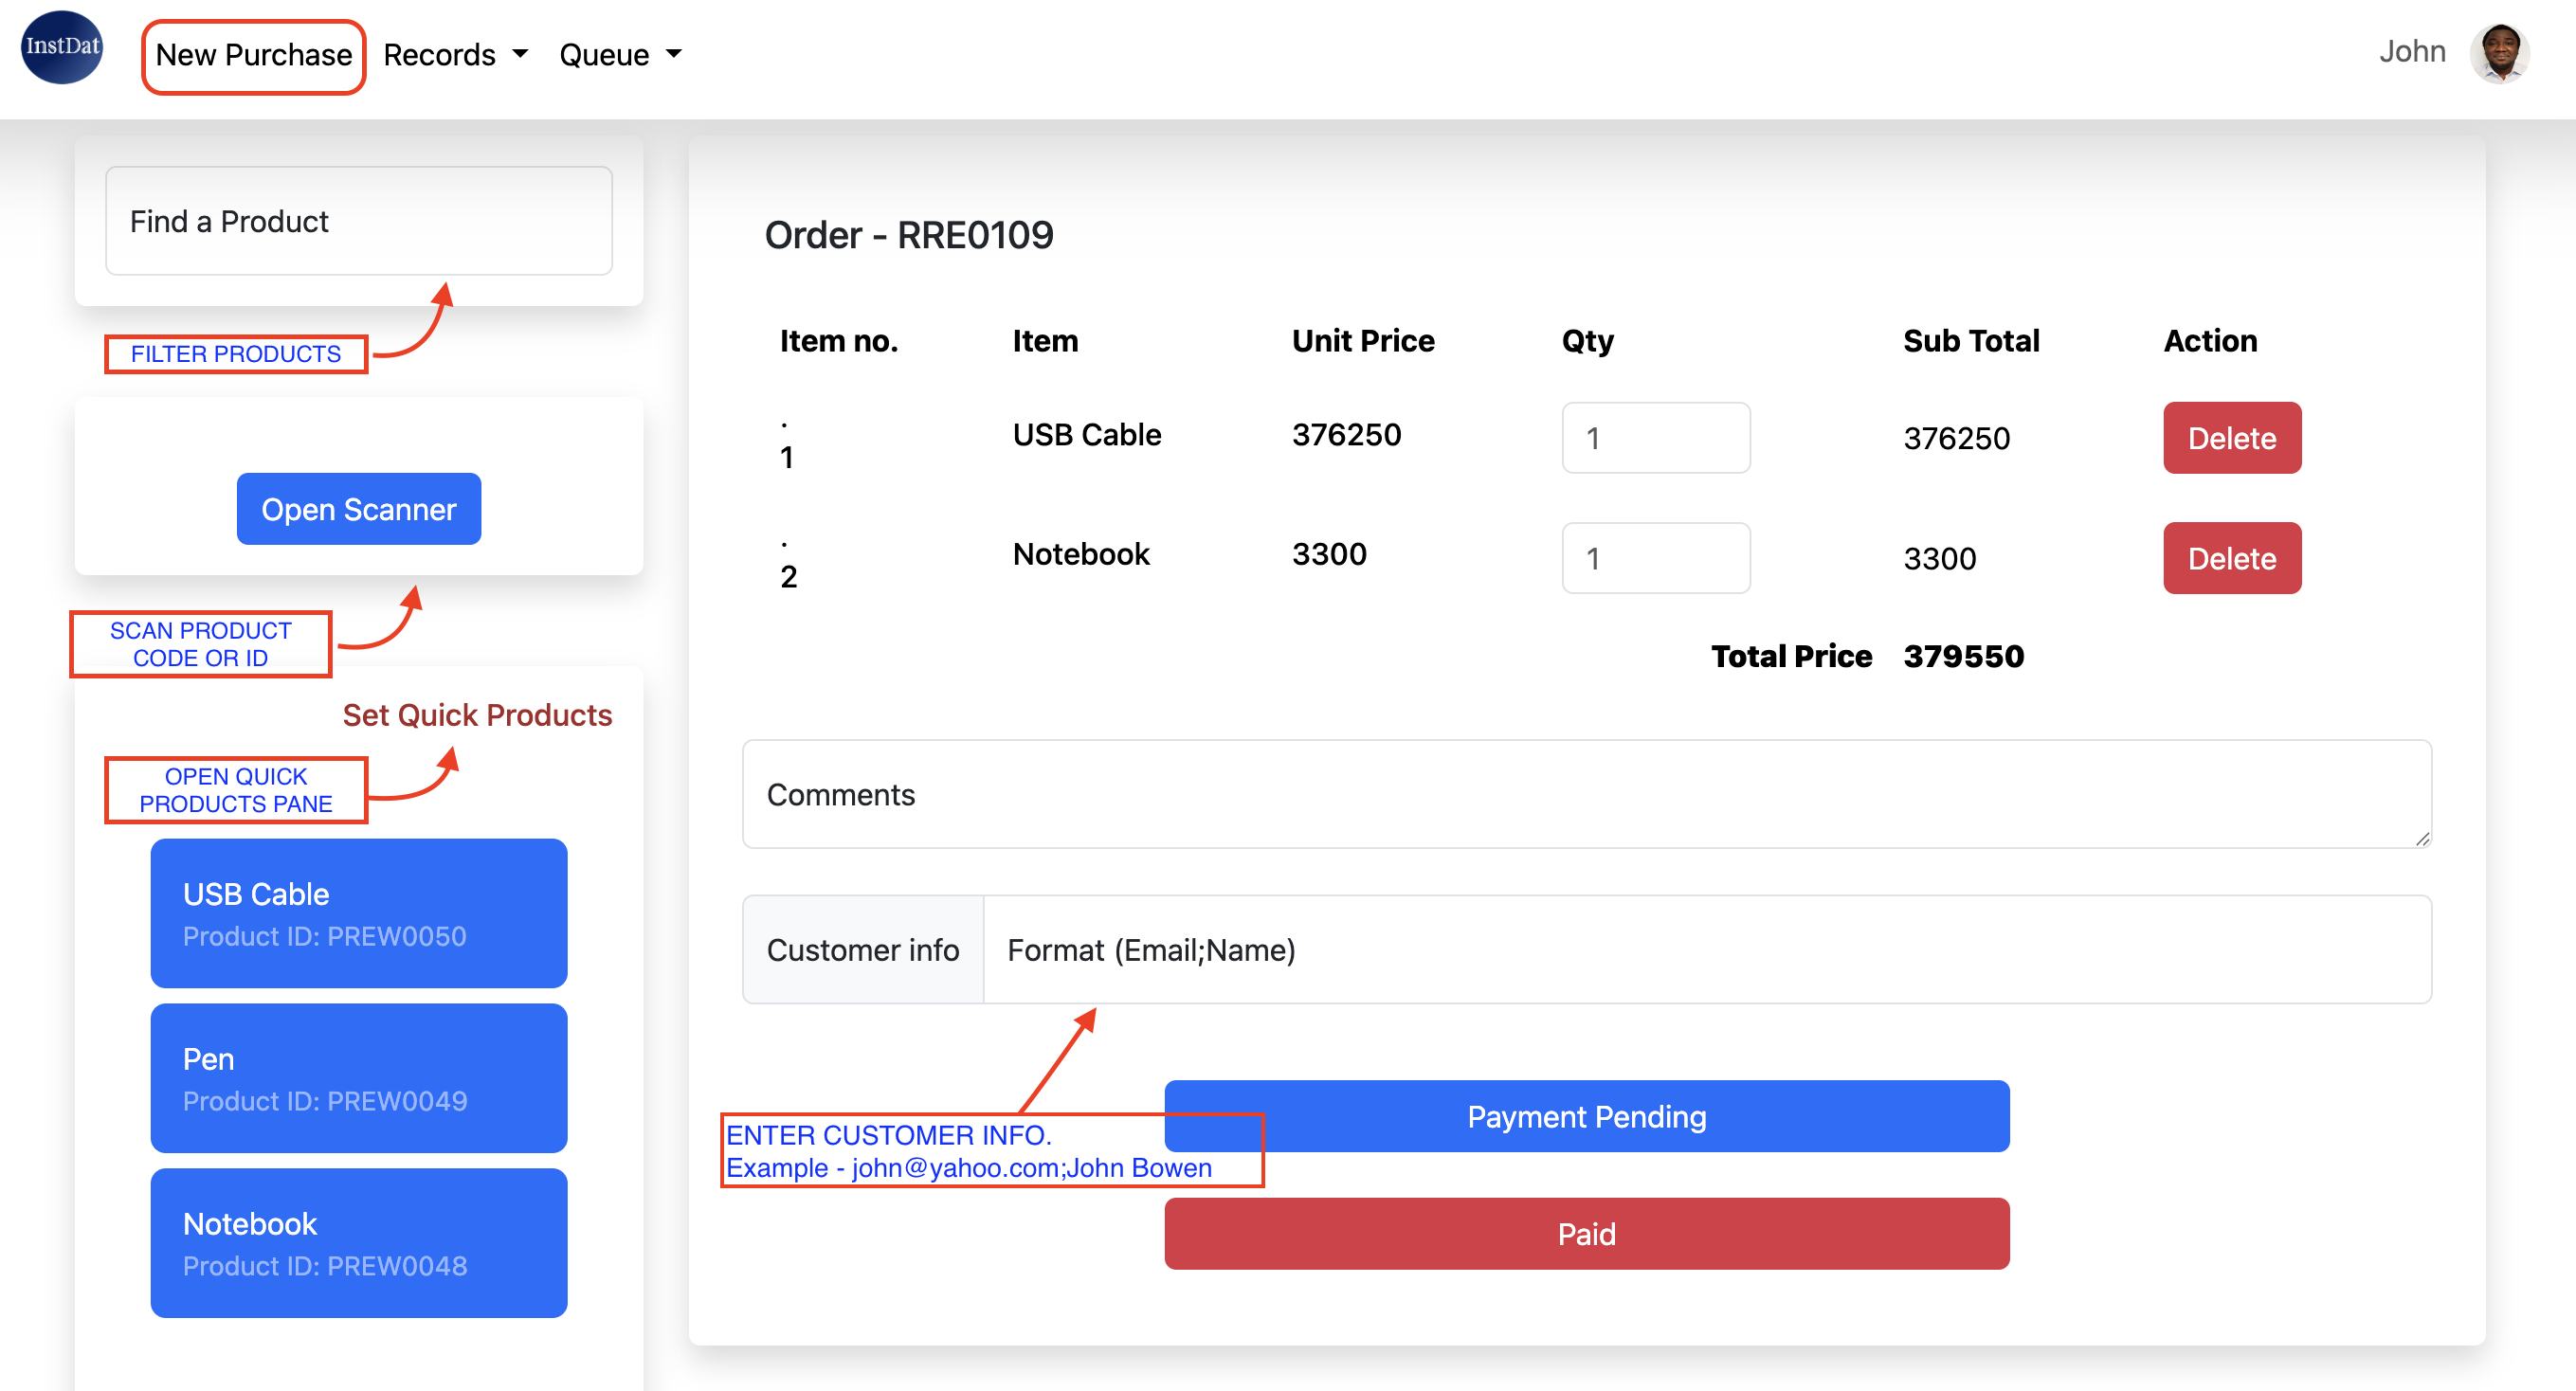Open the Set Quick Products link
Image resolution: width=2576 pixels, height=1391 pixels.
(x=477, y=715)
